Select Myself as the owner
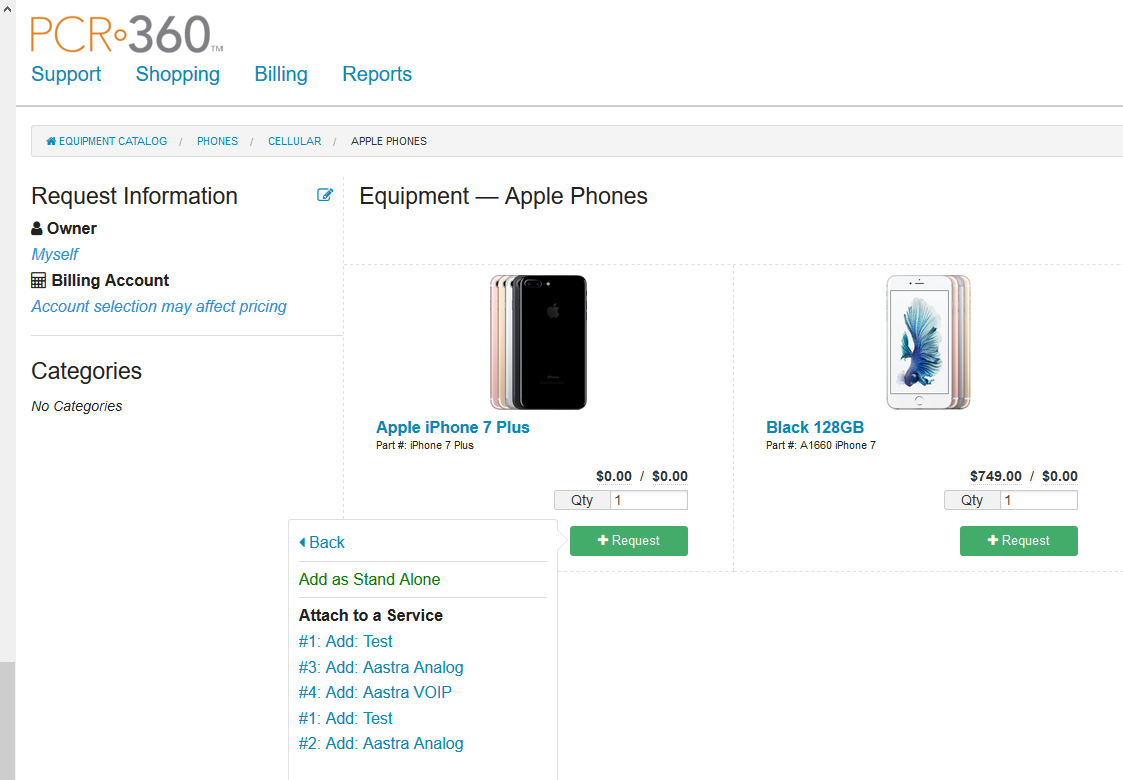 click(54, 254)
